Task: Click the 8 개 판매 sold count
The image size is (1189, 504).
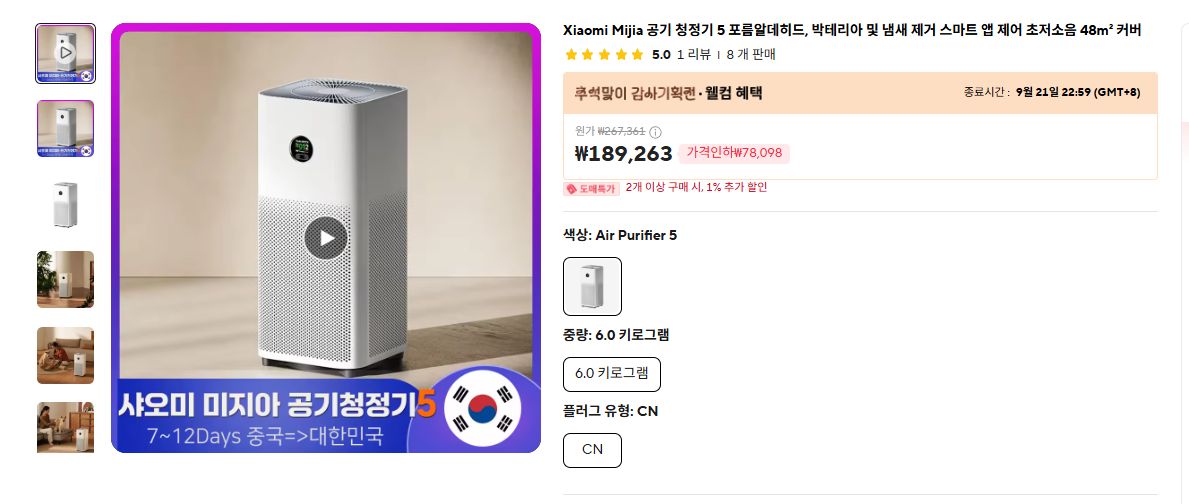Action: pyautogui.click(x=751, y=54)
